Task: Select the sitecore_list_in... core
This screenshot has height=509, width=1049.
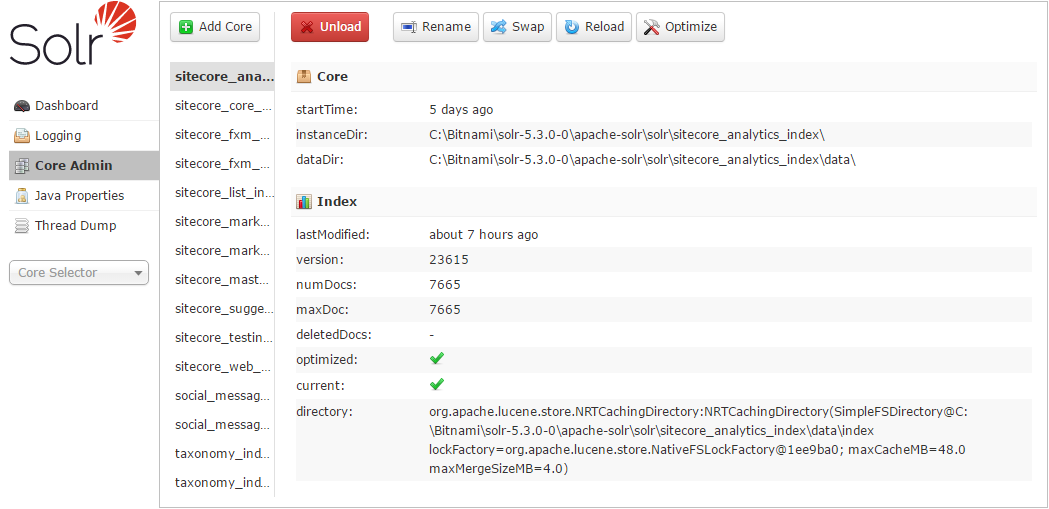Action: [x=222, y=193]
